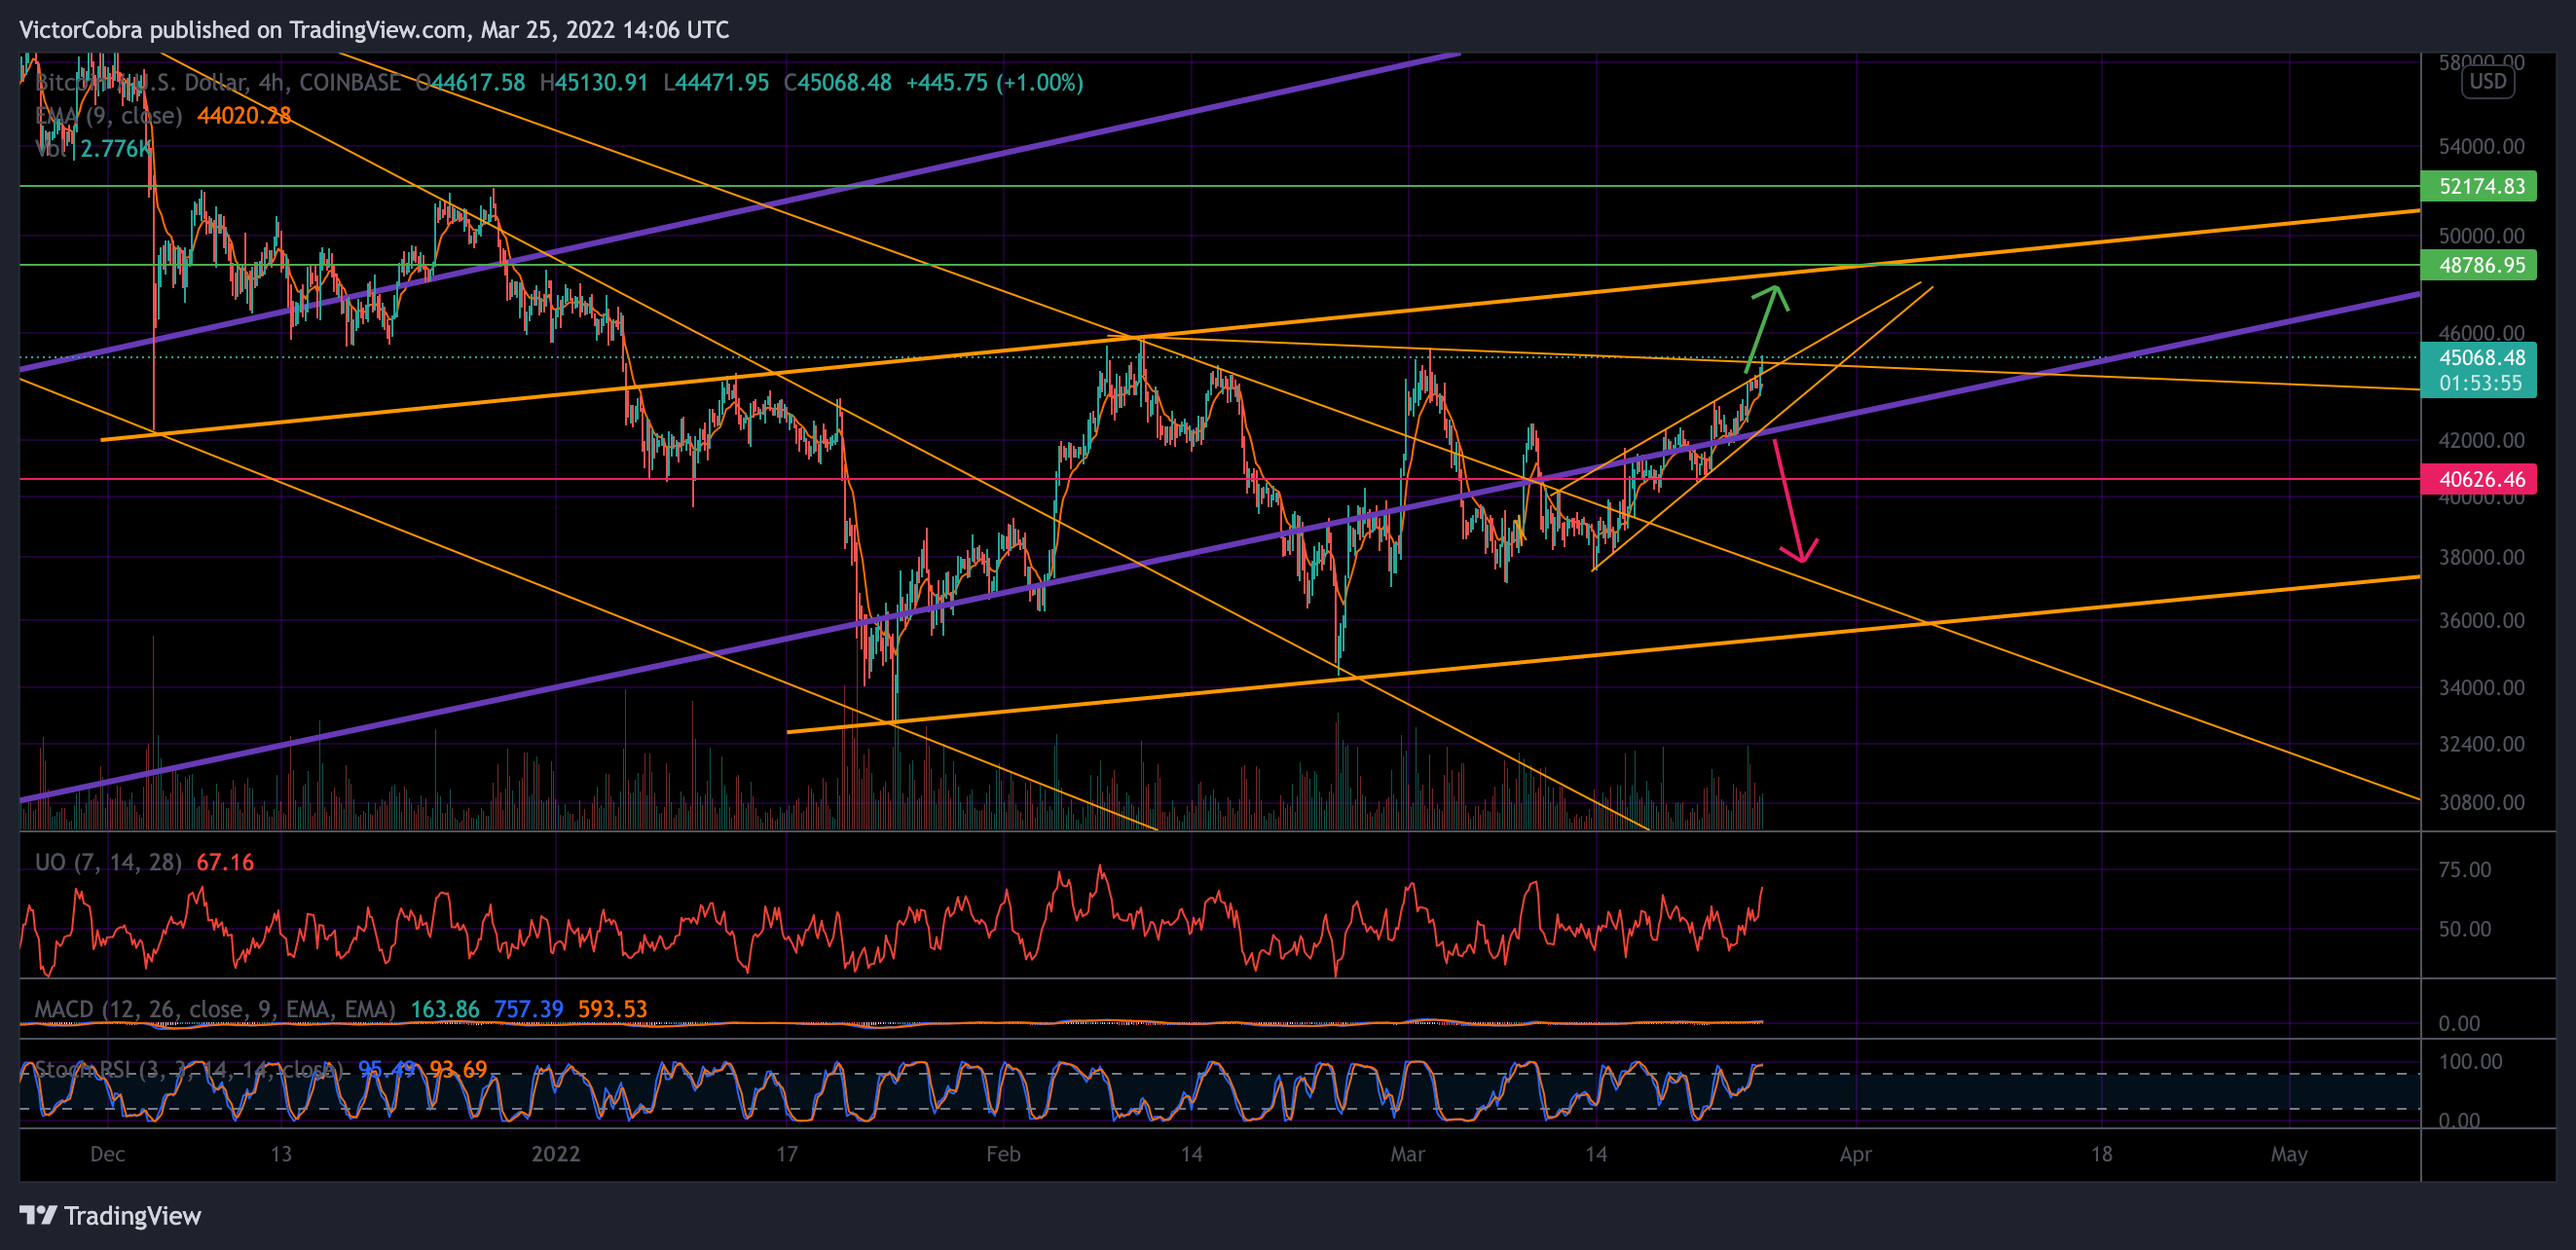Click the VictorCobra published header text

coord(374,30)
